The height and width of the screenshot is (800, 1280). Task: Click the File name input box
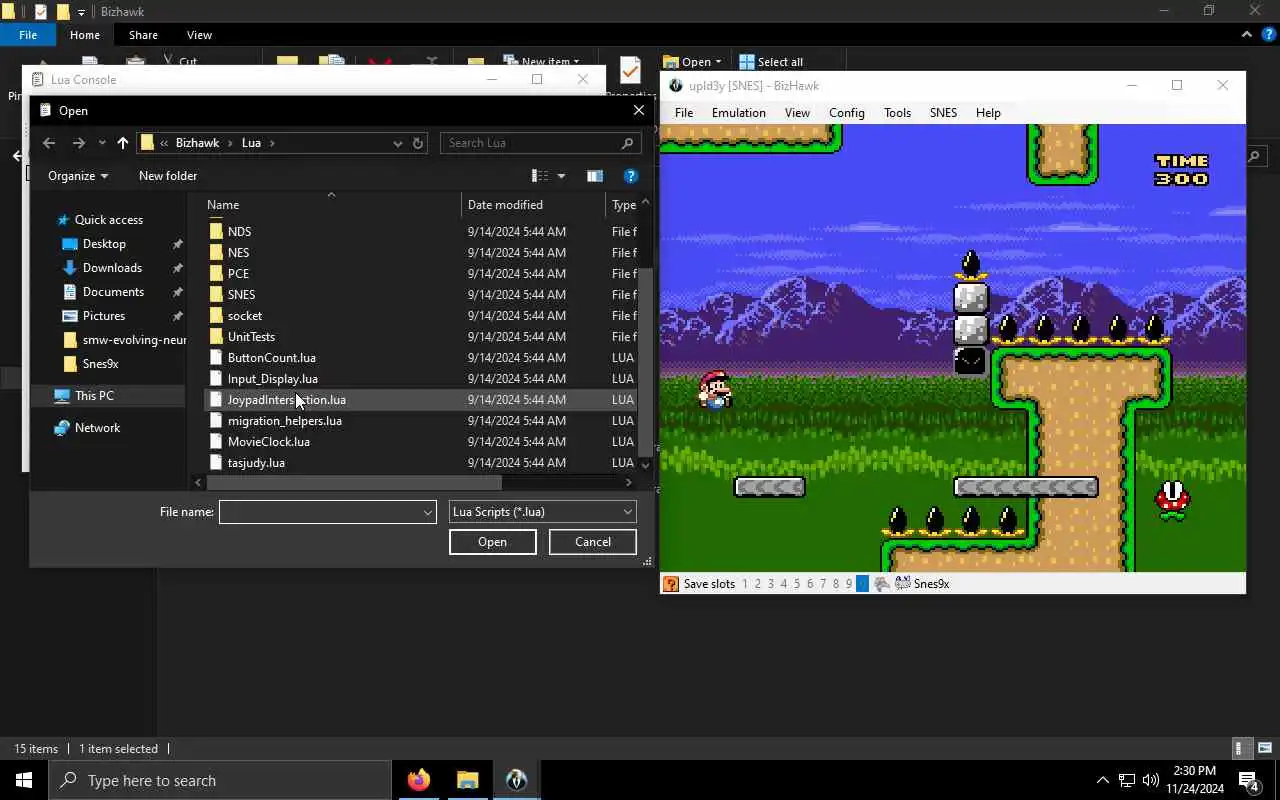pos(320,512)
